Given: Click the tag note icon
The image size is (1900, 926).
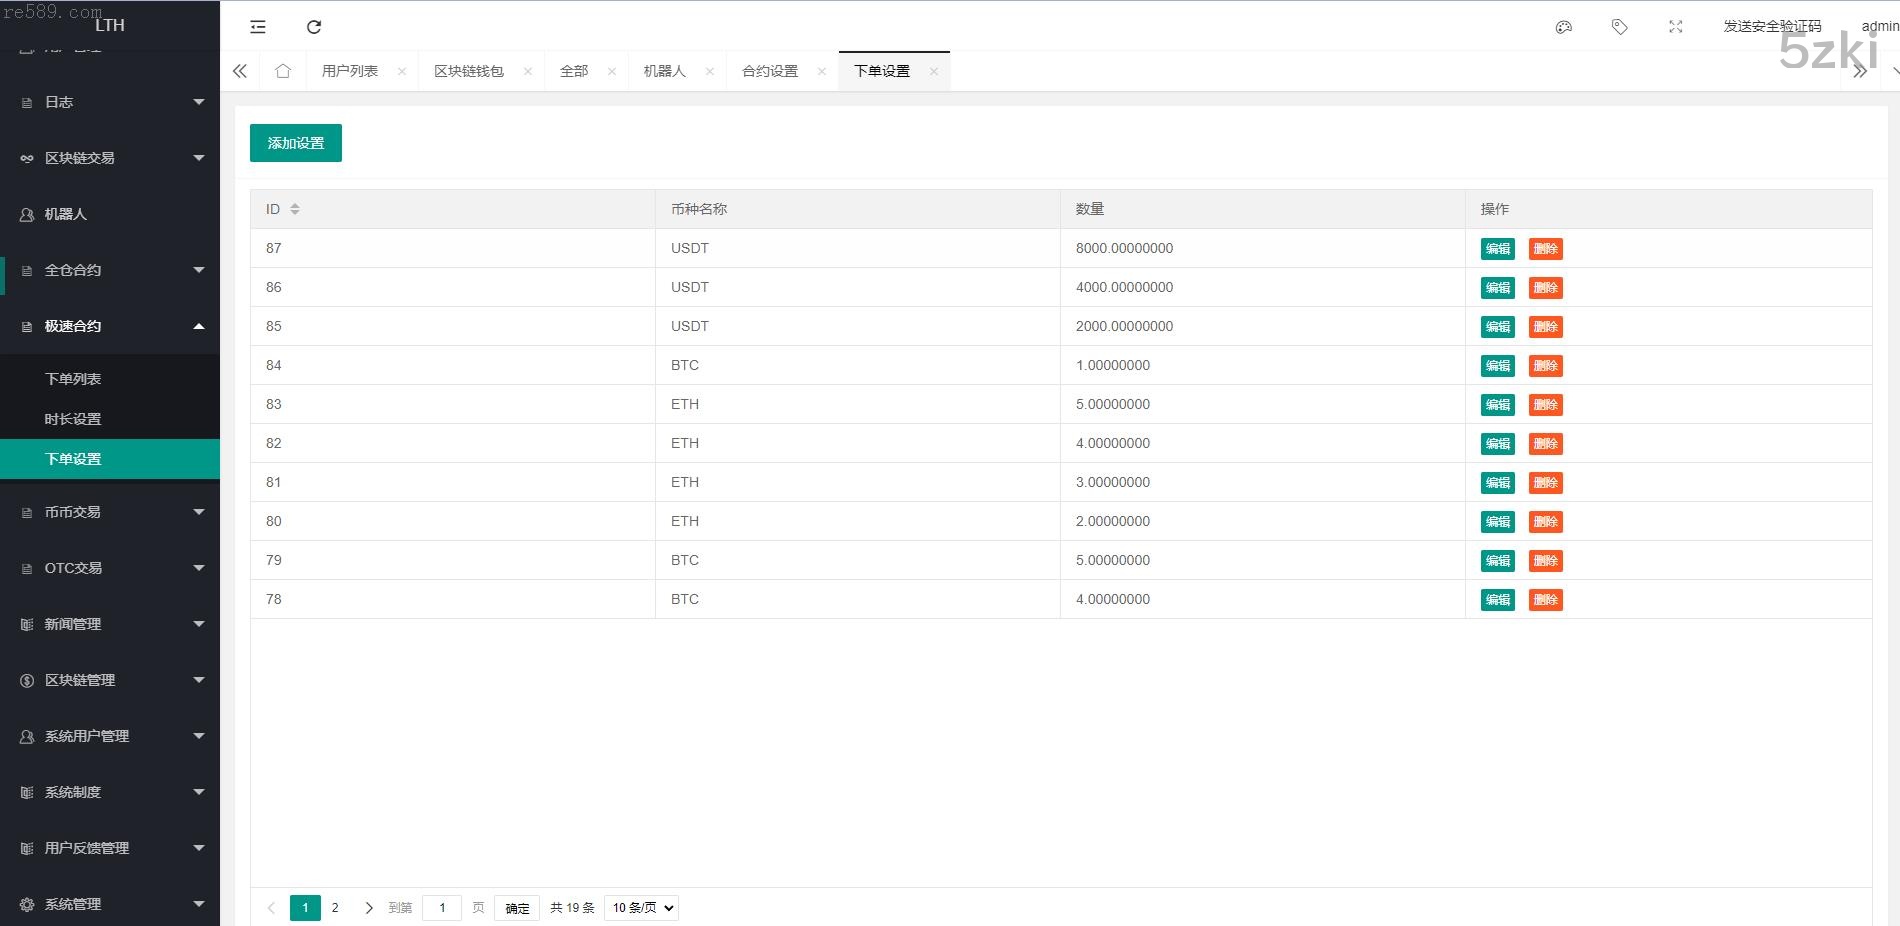Looking at the screenshot, I should pyautogui.click(x=1620, y=27).
